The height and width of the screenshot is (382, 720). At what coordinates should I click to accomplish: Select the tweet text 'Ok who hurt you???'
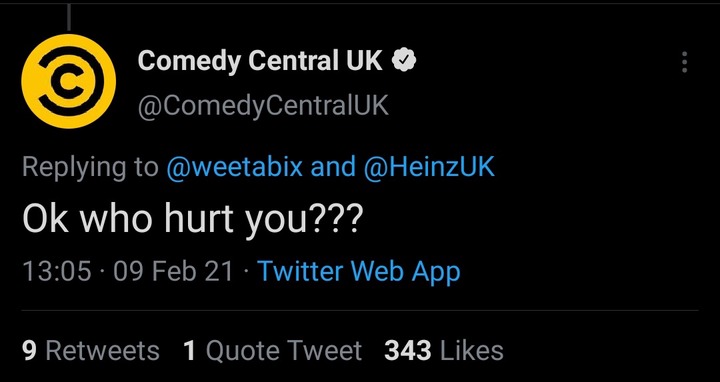(x=192, y=218)
